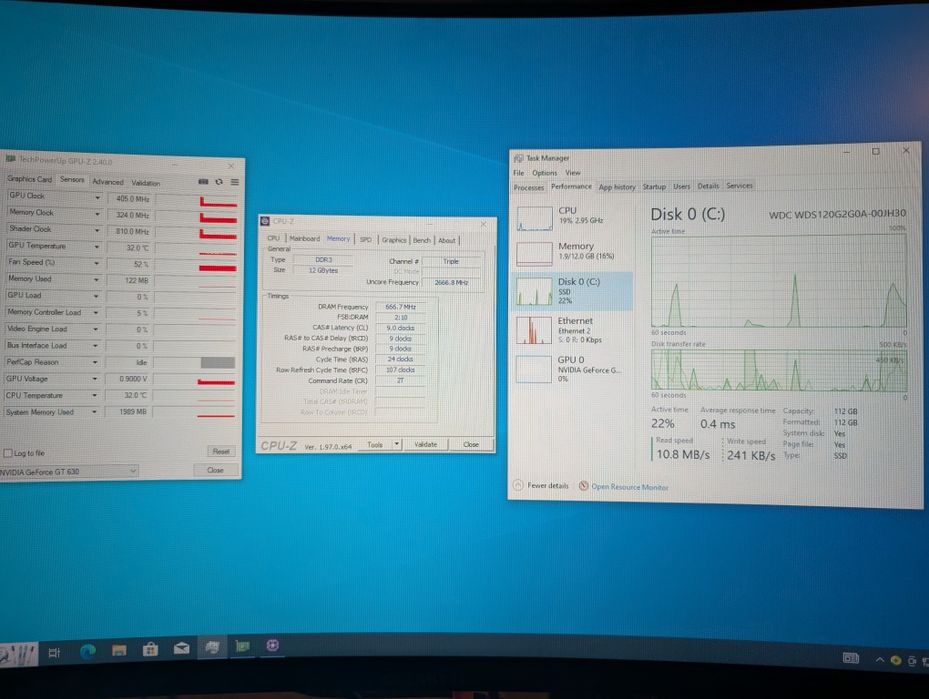Open the Memory Used sensor dropdown

coord(96,279)
